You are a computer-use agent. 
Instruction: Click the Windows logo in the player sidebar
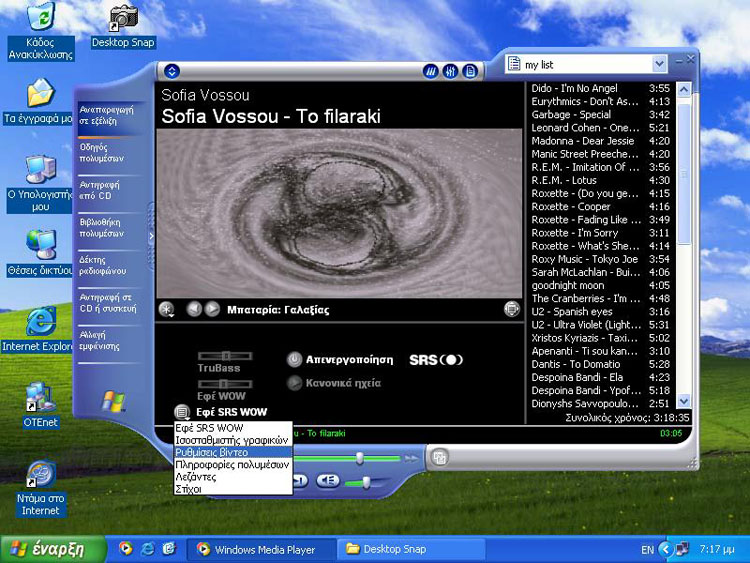(113, 401)
